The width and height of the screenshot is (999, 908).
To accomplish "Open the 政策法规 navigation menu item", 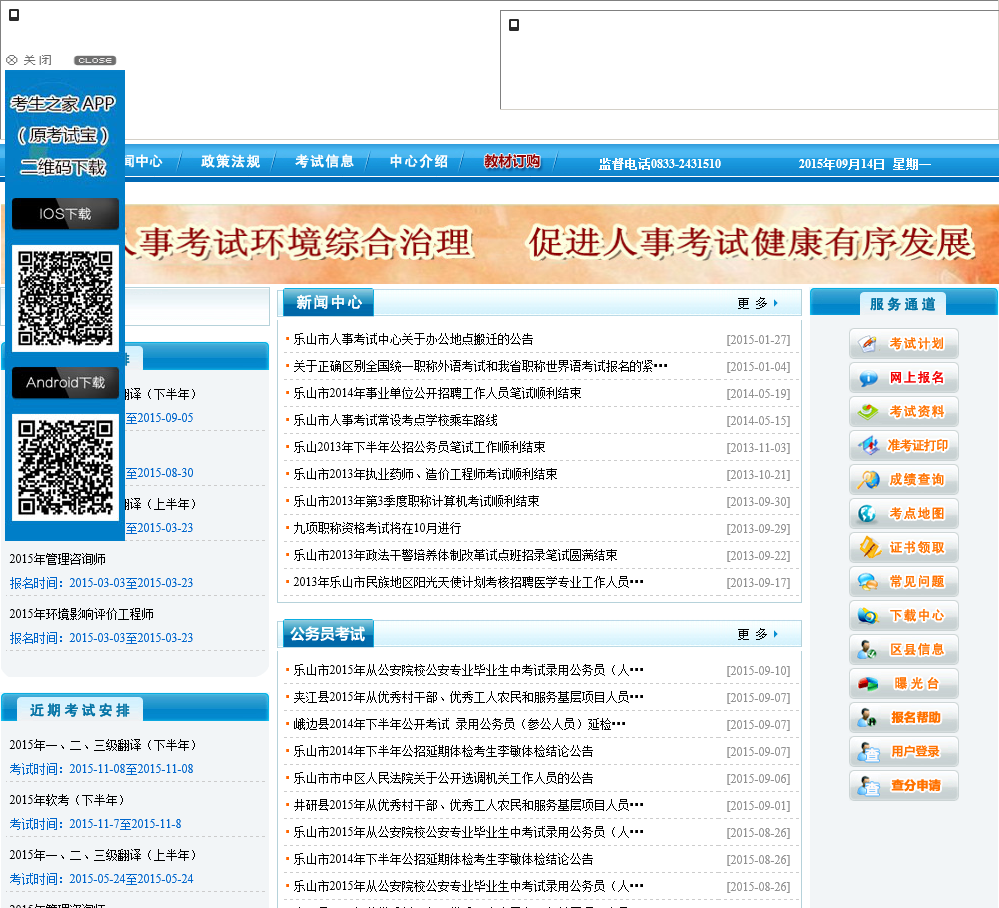I will tap(230, 162).
